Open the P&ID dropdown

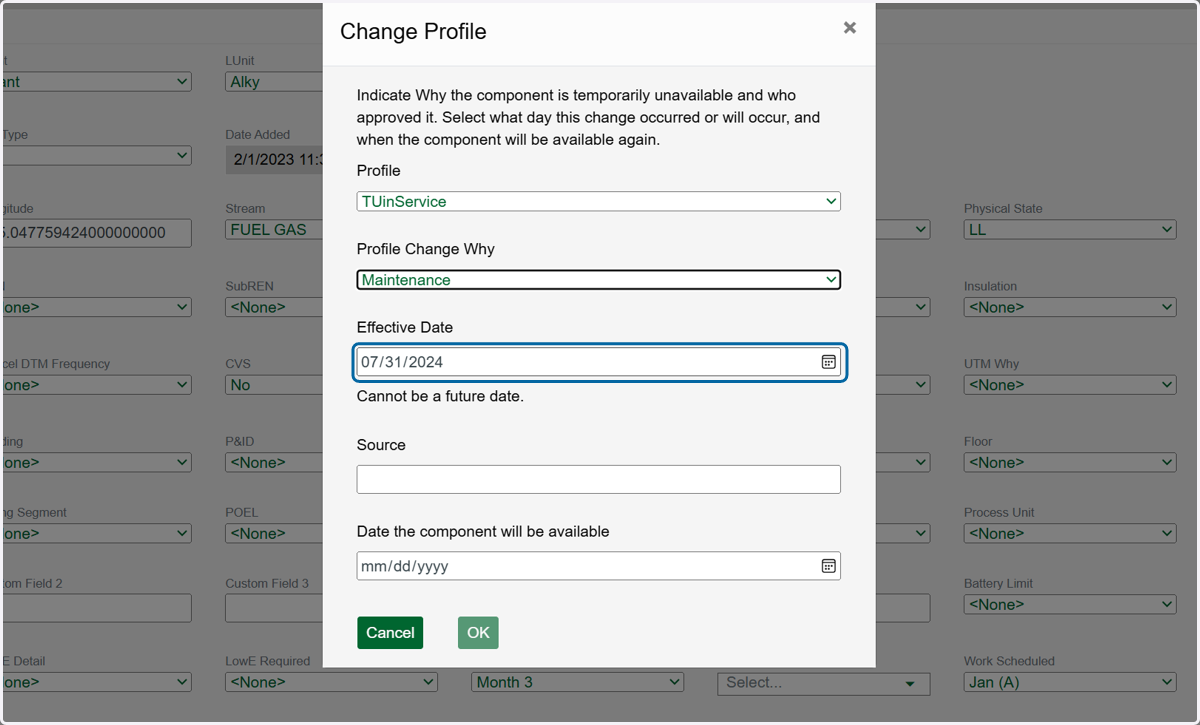[x=275, y=463]
